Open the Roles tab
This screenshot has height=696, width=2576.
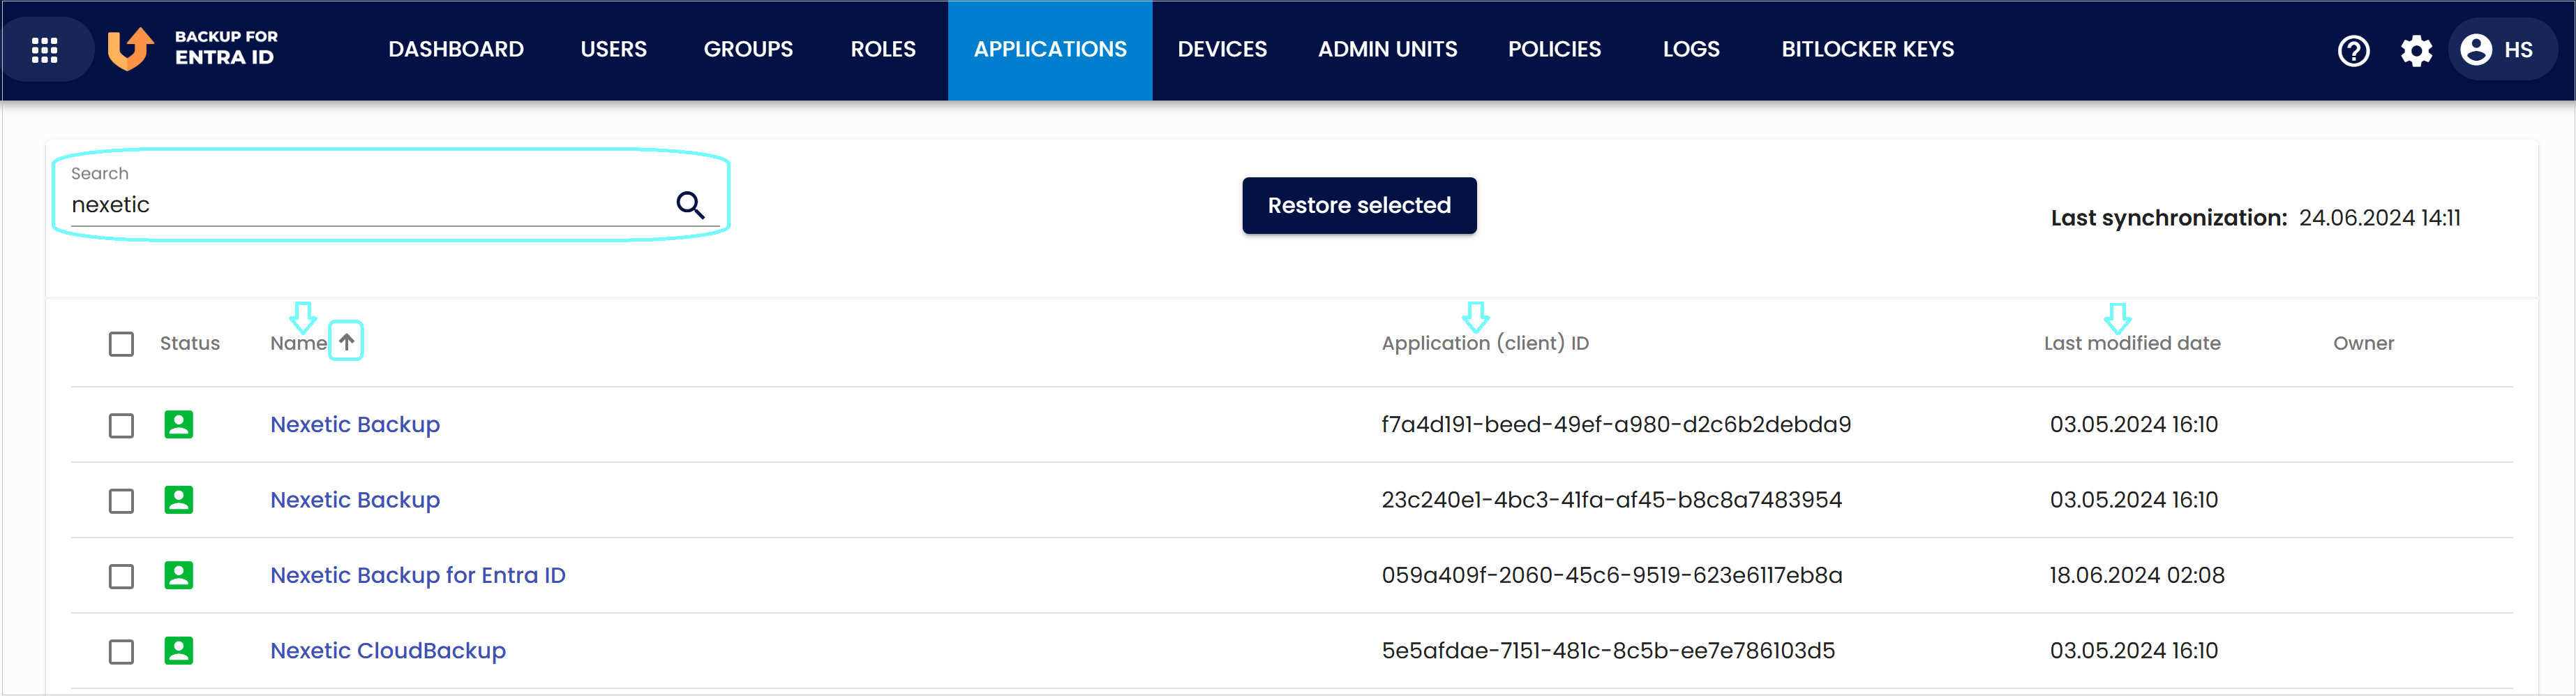pos(883,49)
